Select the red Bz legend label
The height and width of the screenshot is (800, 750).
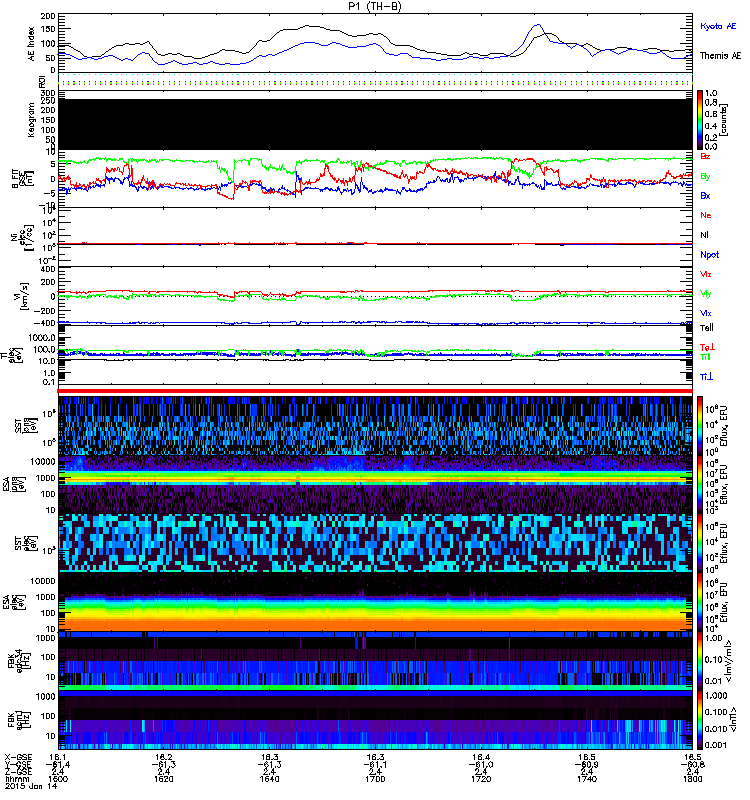point(705,156)
